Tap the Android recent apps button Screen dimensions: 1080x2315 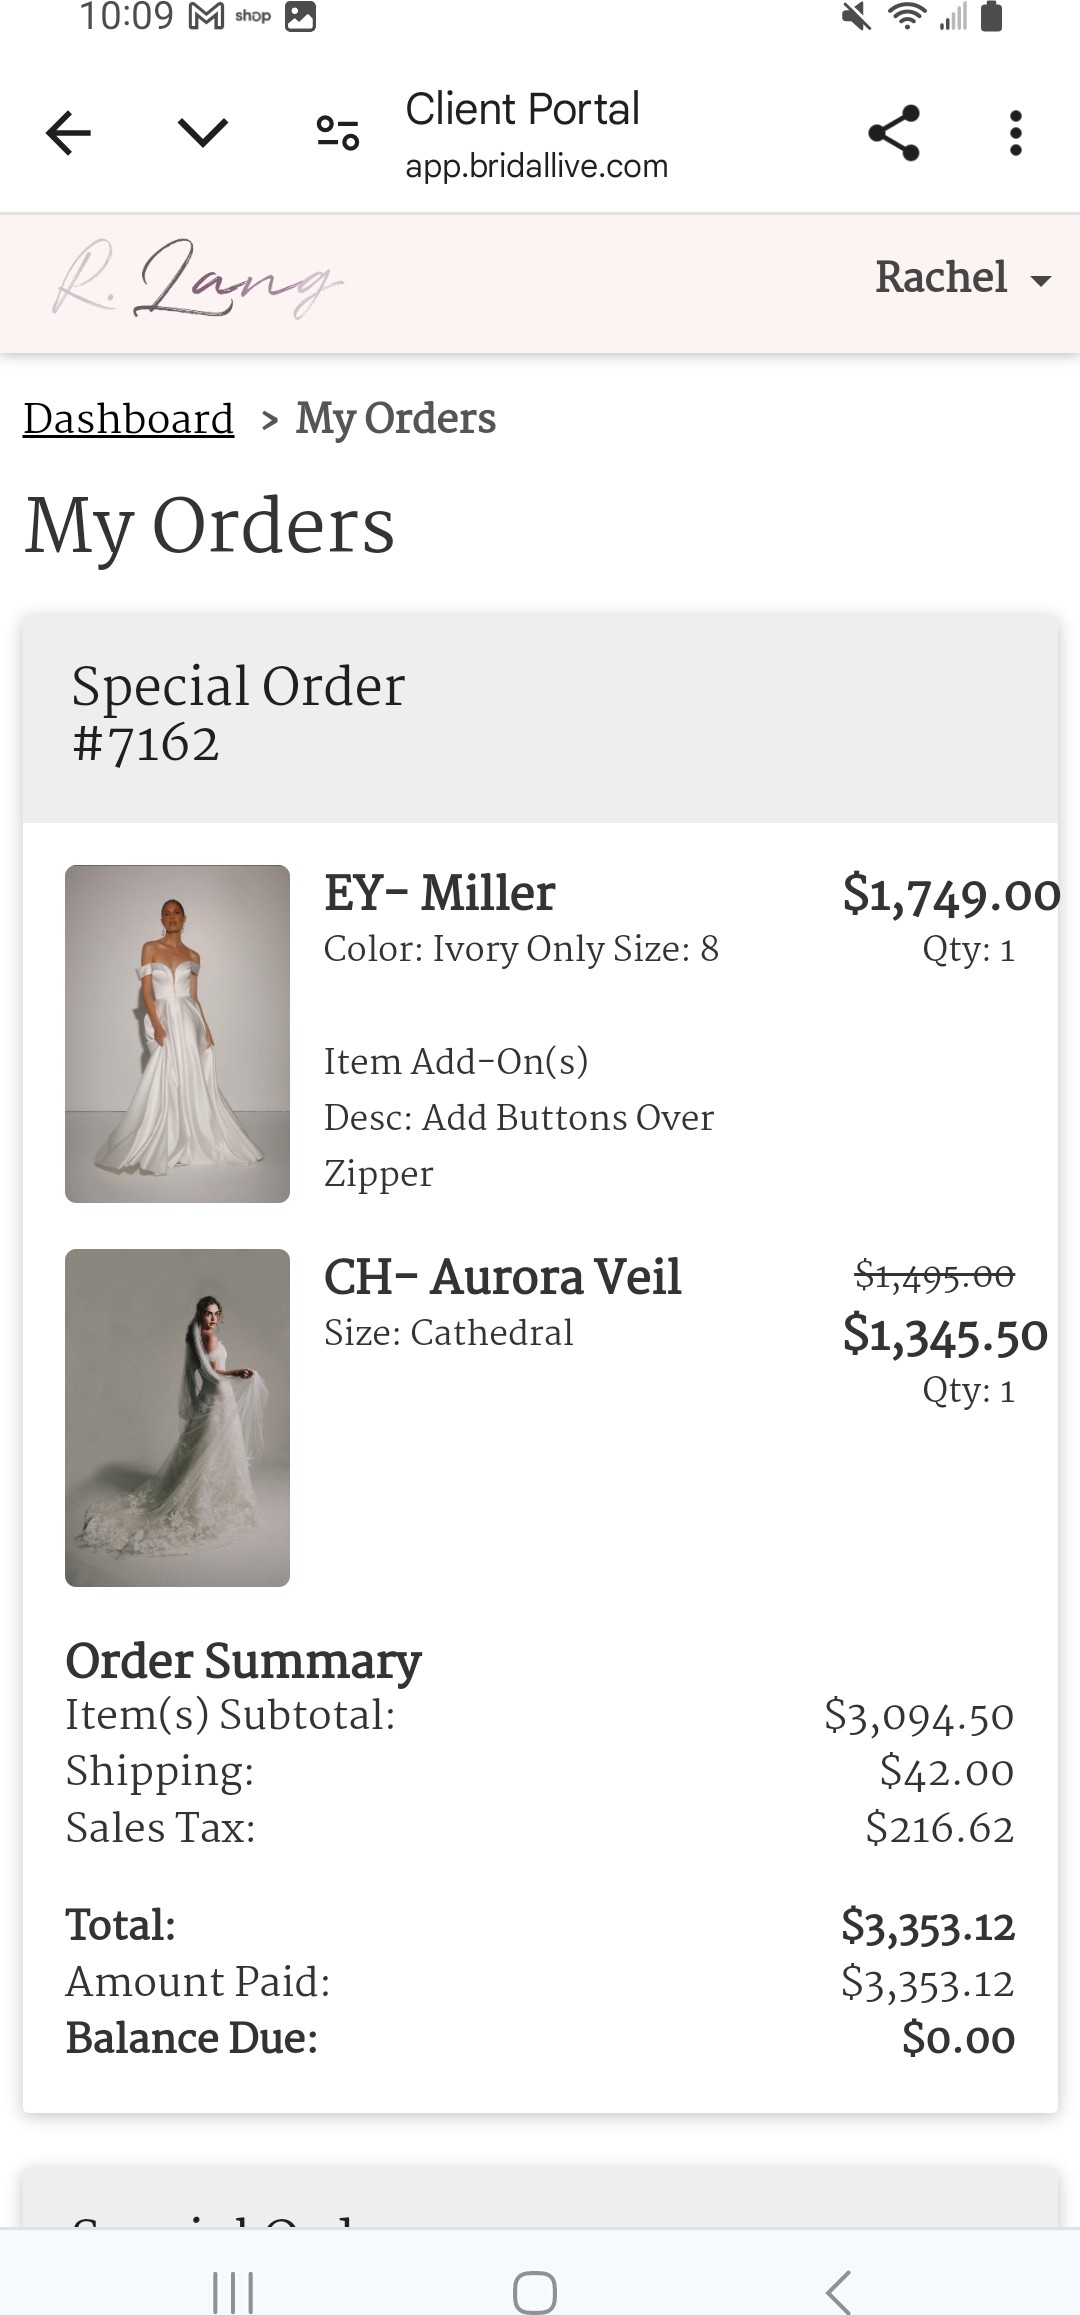click(233, 2291)
